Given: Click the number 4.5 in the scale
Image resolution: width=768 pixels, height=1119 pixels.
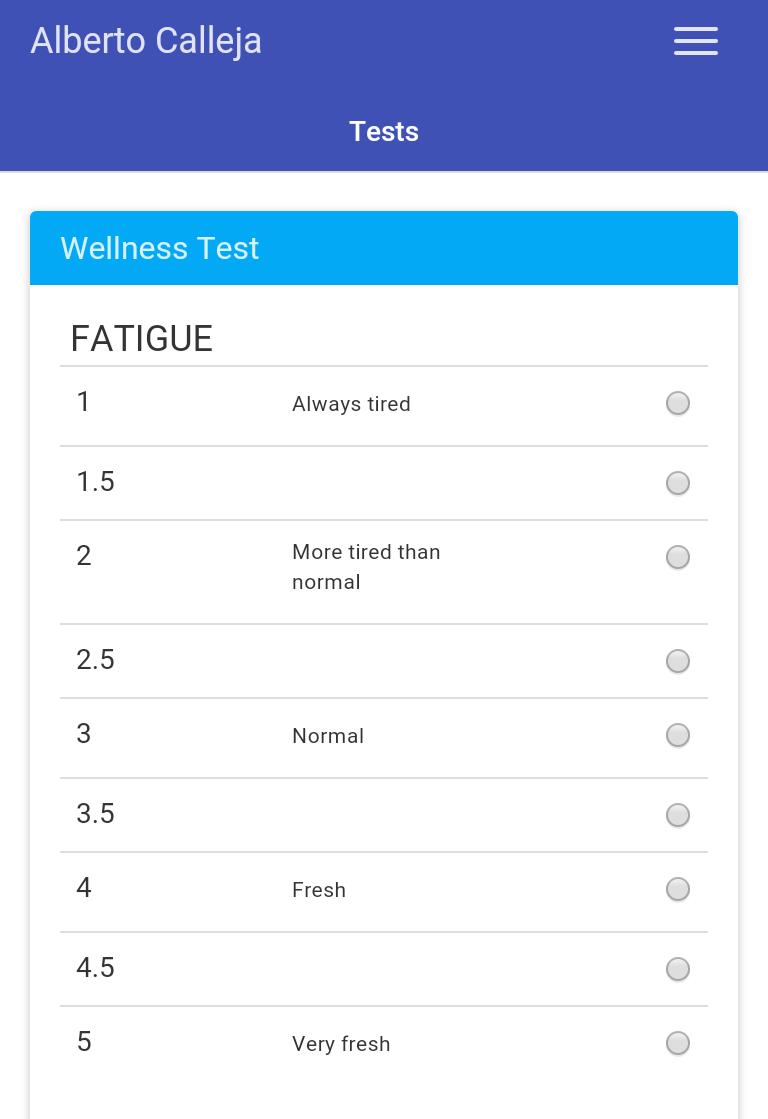Looking at the screenshot, I should click(96, 968).
